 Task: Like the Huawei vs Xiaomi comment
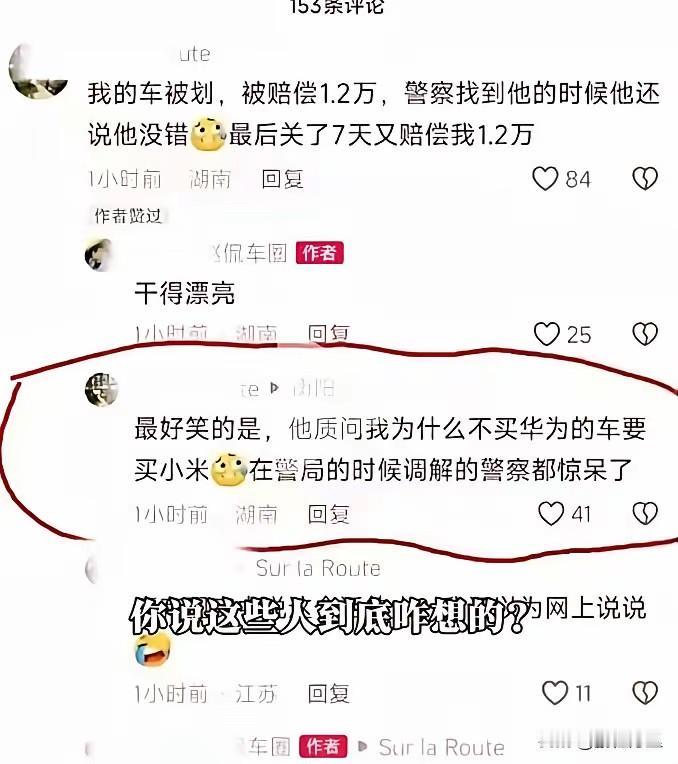coord(551,514)
